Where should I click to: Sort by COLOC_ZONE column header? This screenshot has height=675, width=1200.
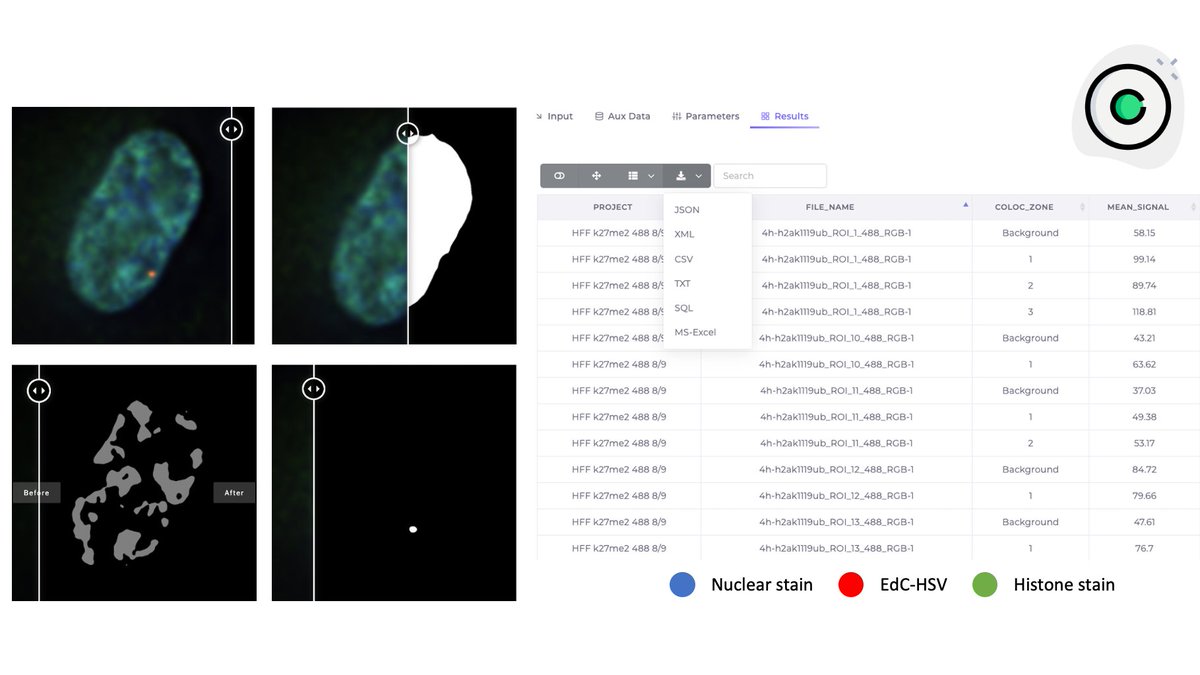[1024, 207]
